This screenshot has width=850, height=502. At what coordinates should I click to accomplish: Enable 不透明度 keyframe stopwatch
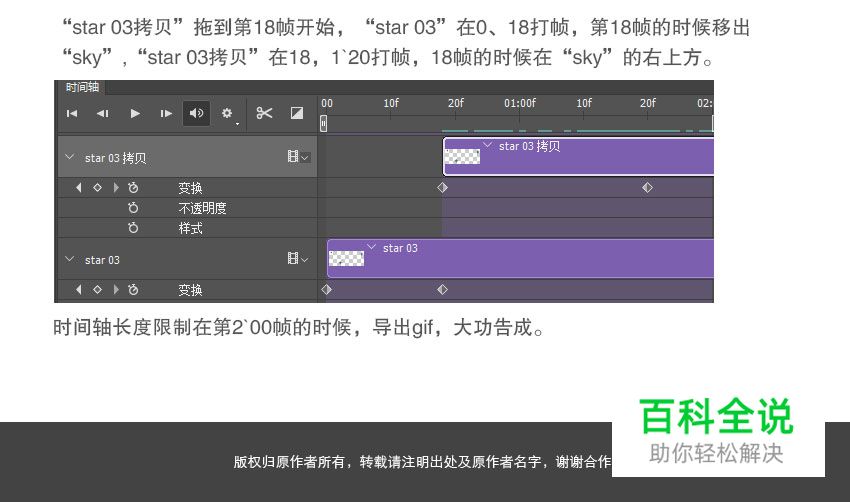pos(133,208)
